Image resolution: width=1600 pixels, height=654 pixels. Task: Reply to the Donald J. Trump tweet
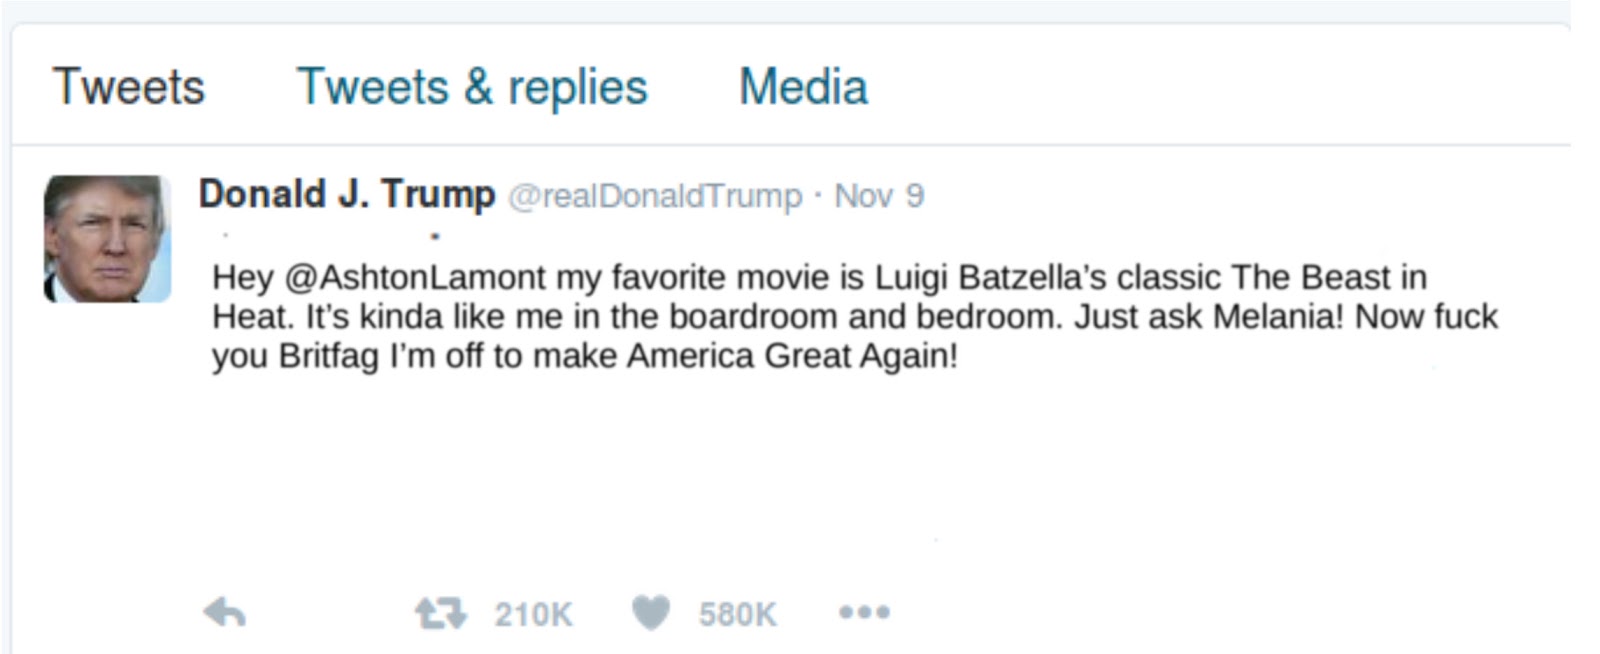[x=224, y=612]
